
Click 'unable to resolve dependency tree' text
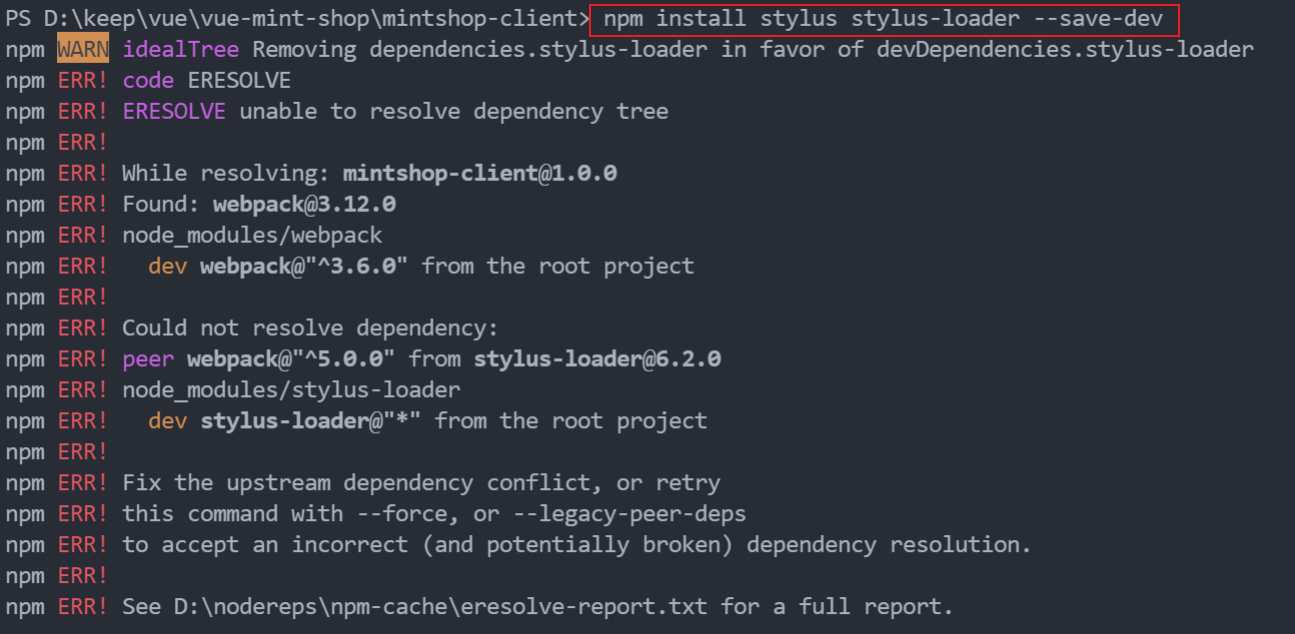pyautogui.click(x=454, y=111)
